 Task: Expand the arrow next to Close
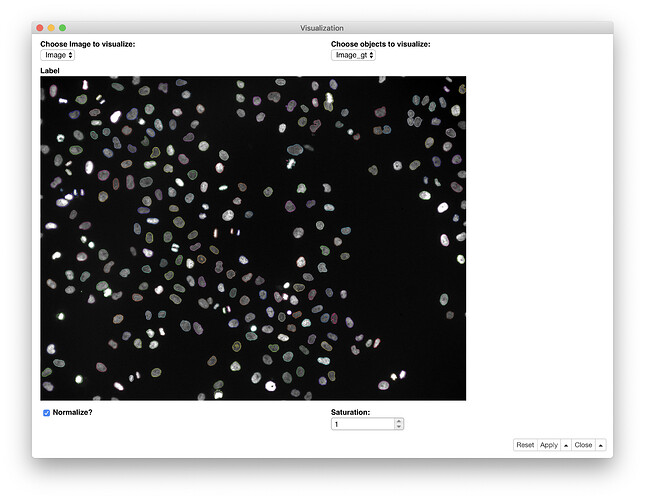point(601,445)
